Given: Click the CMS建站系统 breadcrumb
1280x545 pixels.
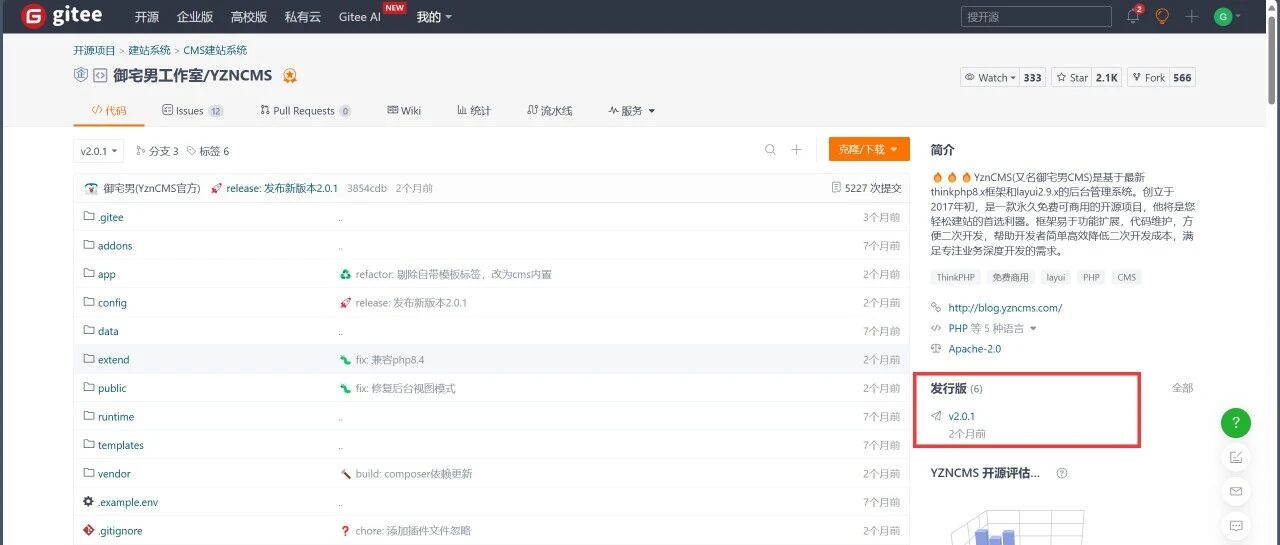Looking at the screenshot, I should tap(215, 50).
